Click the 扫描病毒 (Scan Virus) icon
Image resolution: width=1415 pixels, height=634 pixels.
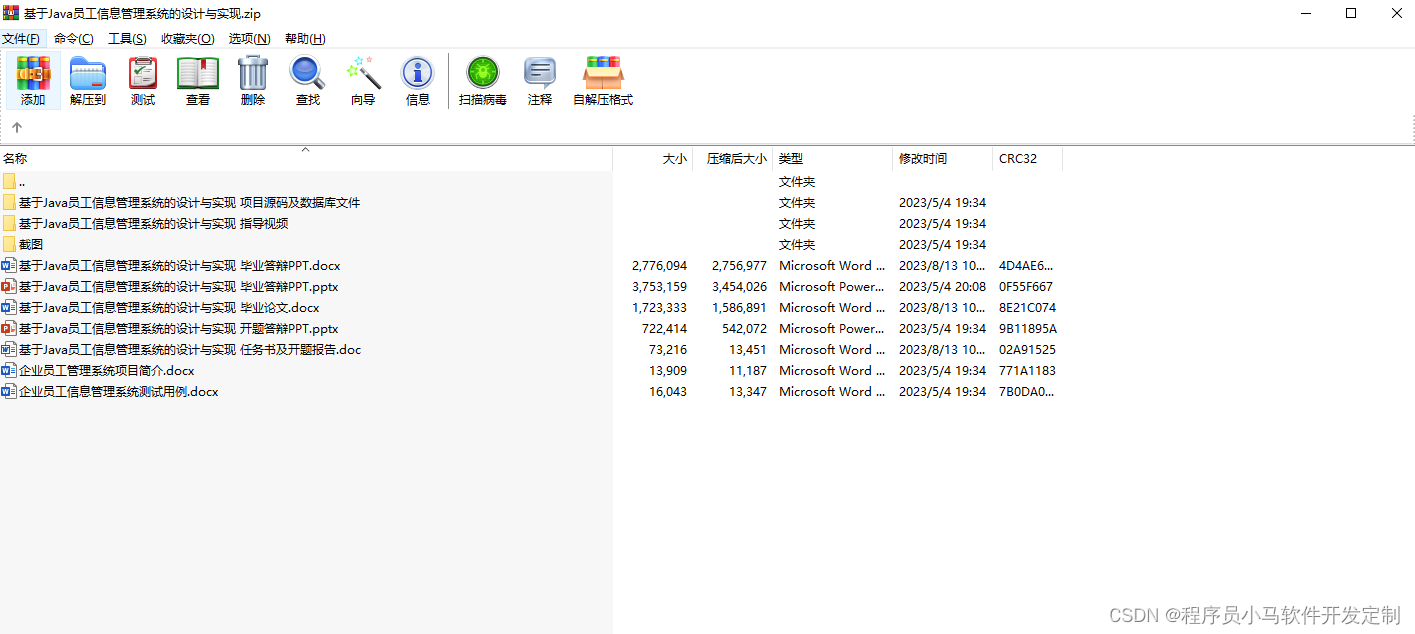(482, 80)
